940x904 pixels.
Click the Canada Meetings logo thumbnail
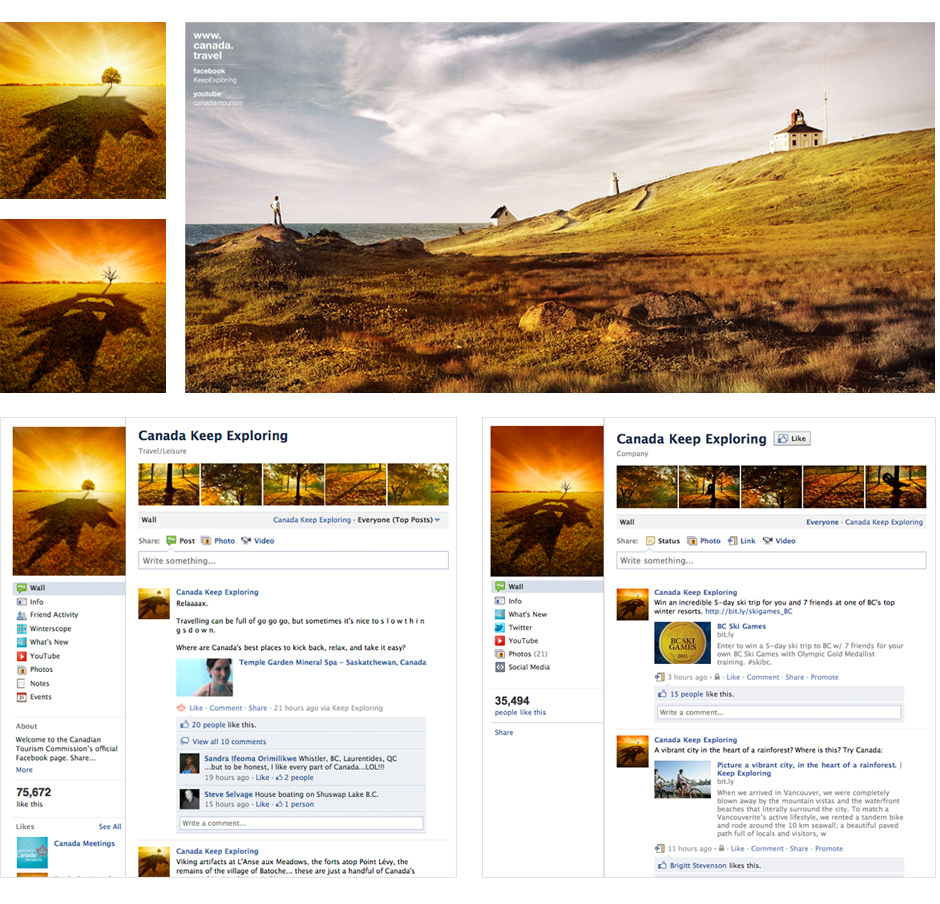[32, 852]
